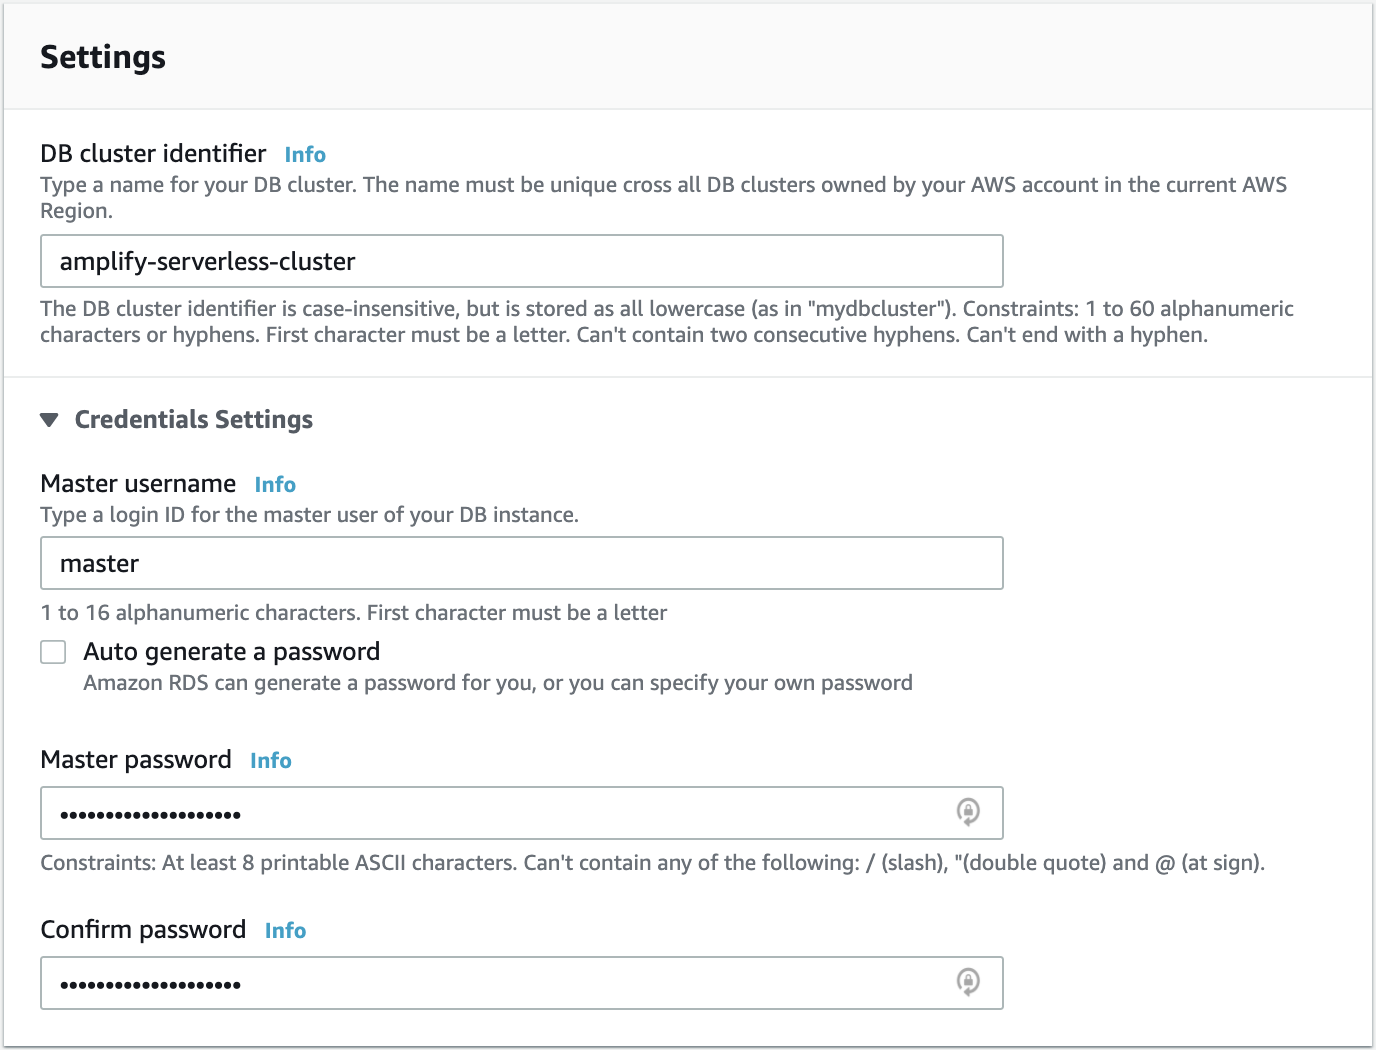Click the 'DB cluster identifier' field label

(x=153, y=154)
